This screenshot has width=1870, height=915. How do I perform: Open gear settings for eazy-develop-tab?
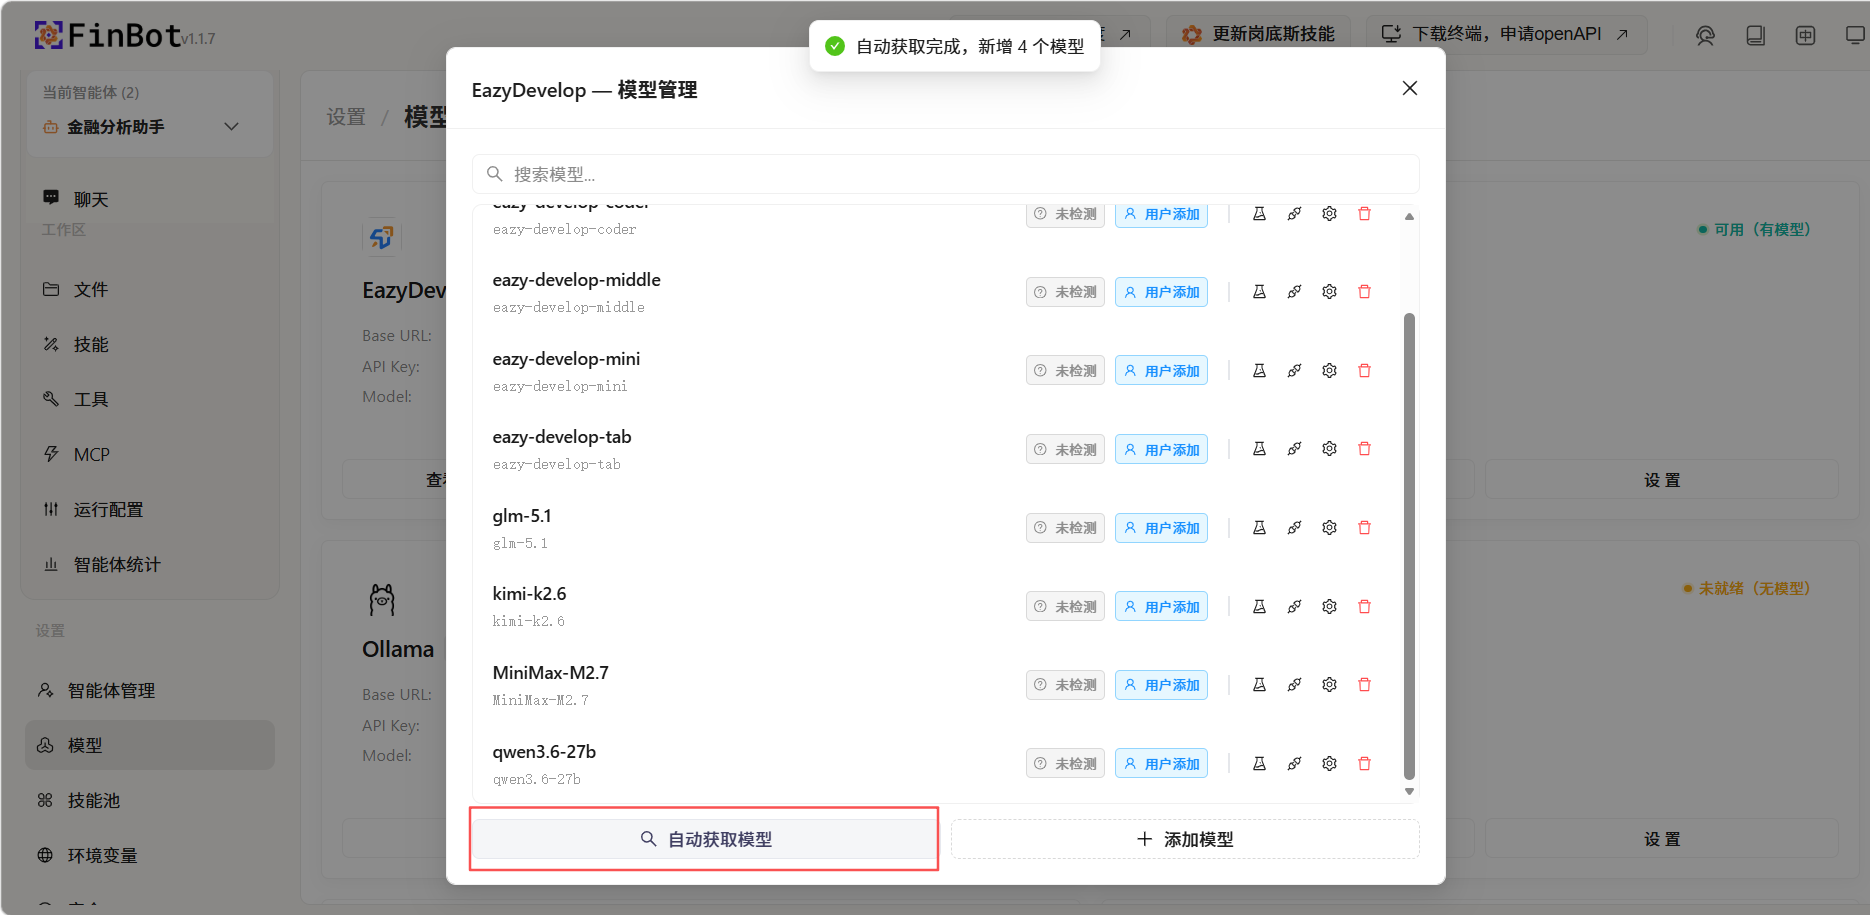(x=1329, y=449)
